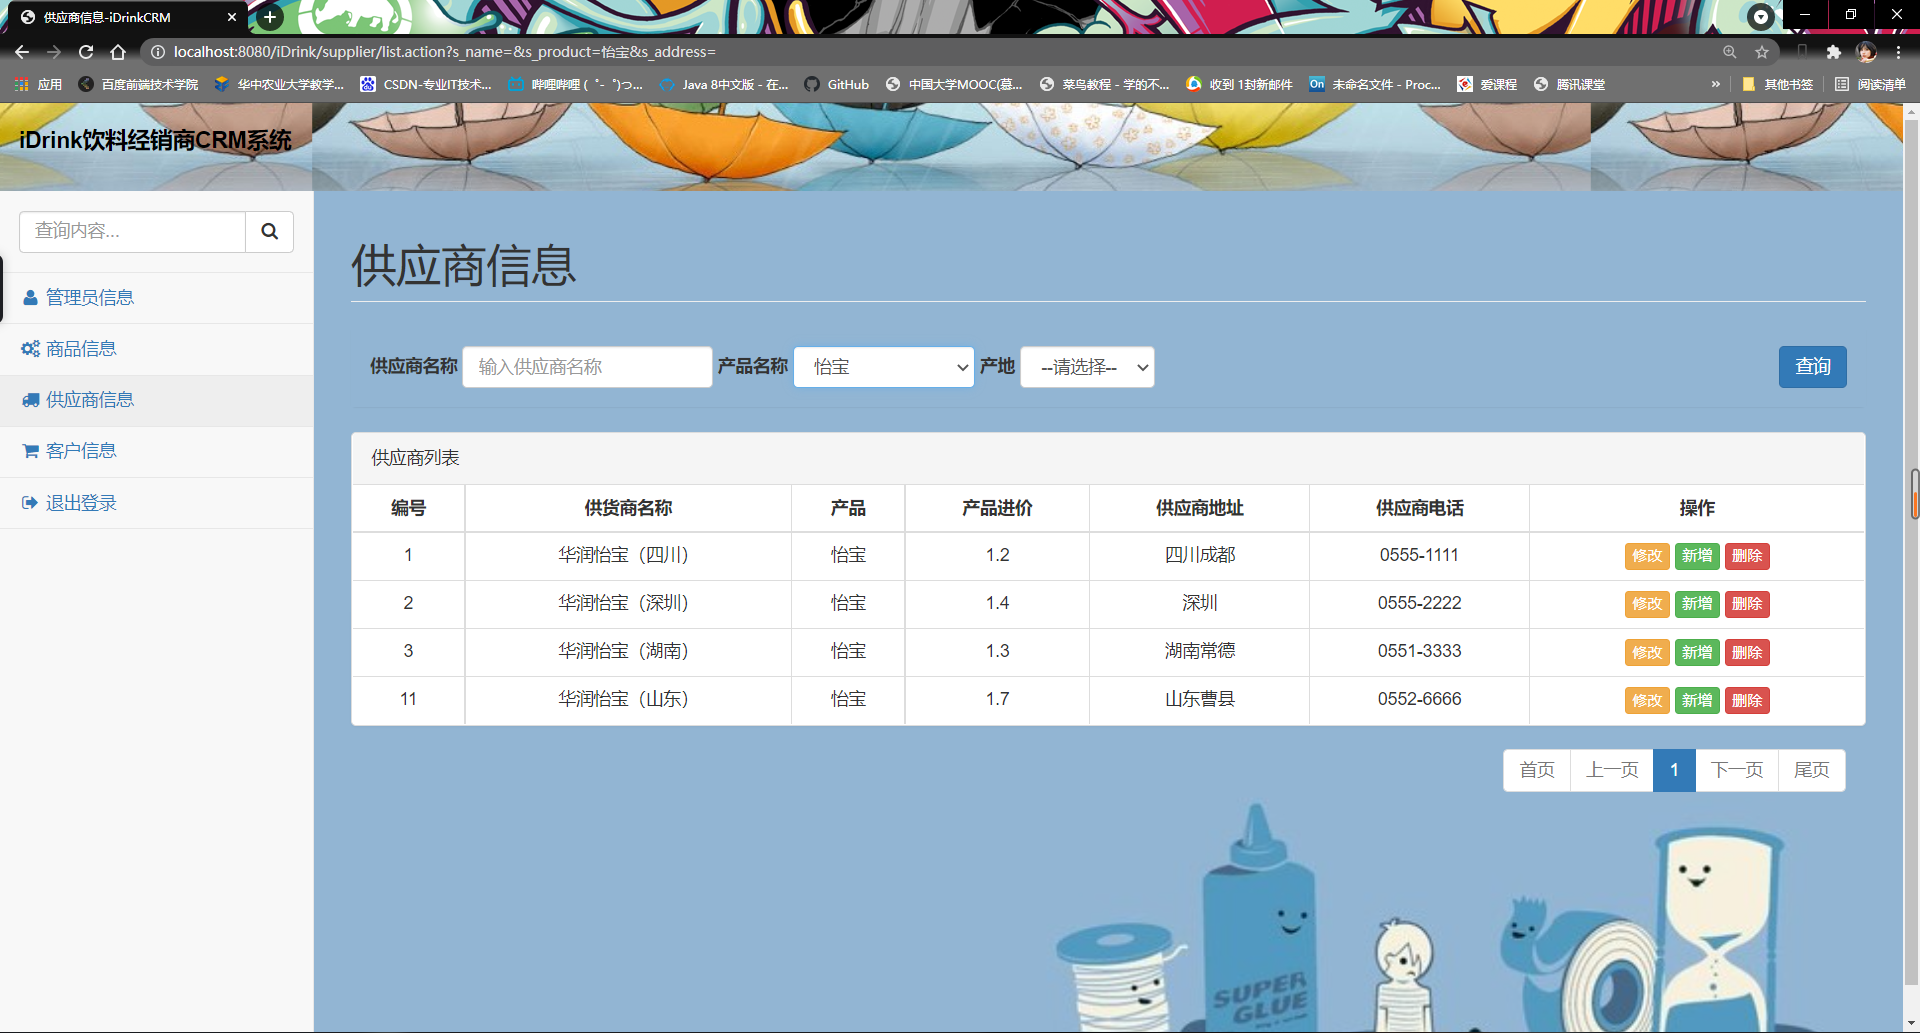Screen dimensions: 1920x1033
Task: Open the 产品名称 dropdown showing 怡宝
Action: coord(883,367)
